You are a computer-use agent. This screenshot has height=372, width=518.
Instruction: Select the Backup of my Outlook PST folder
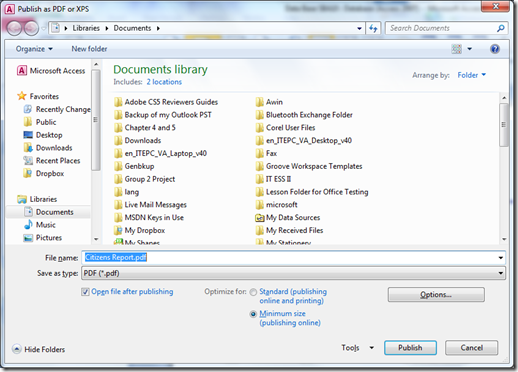pyautogui.click(x=163, y=115)
